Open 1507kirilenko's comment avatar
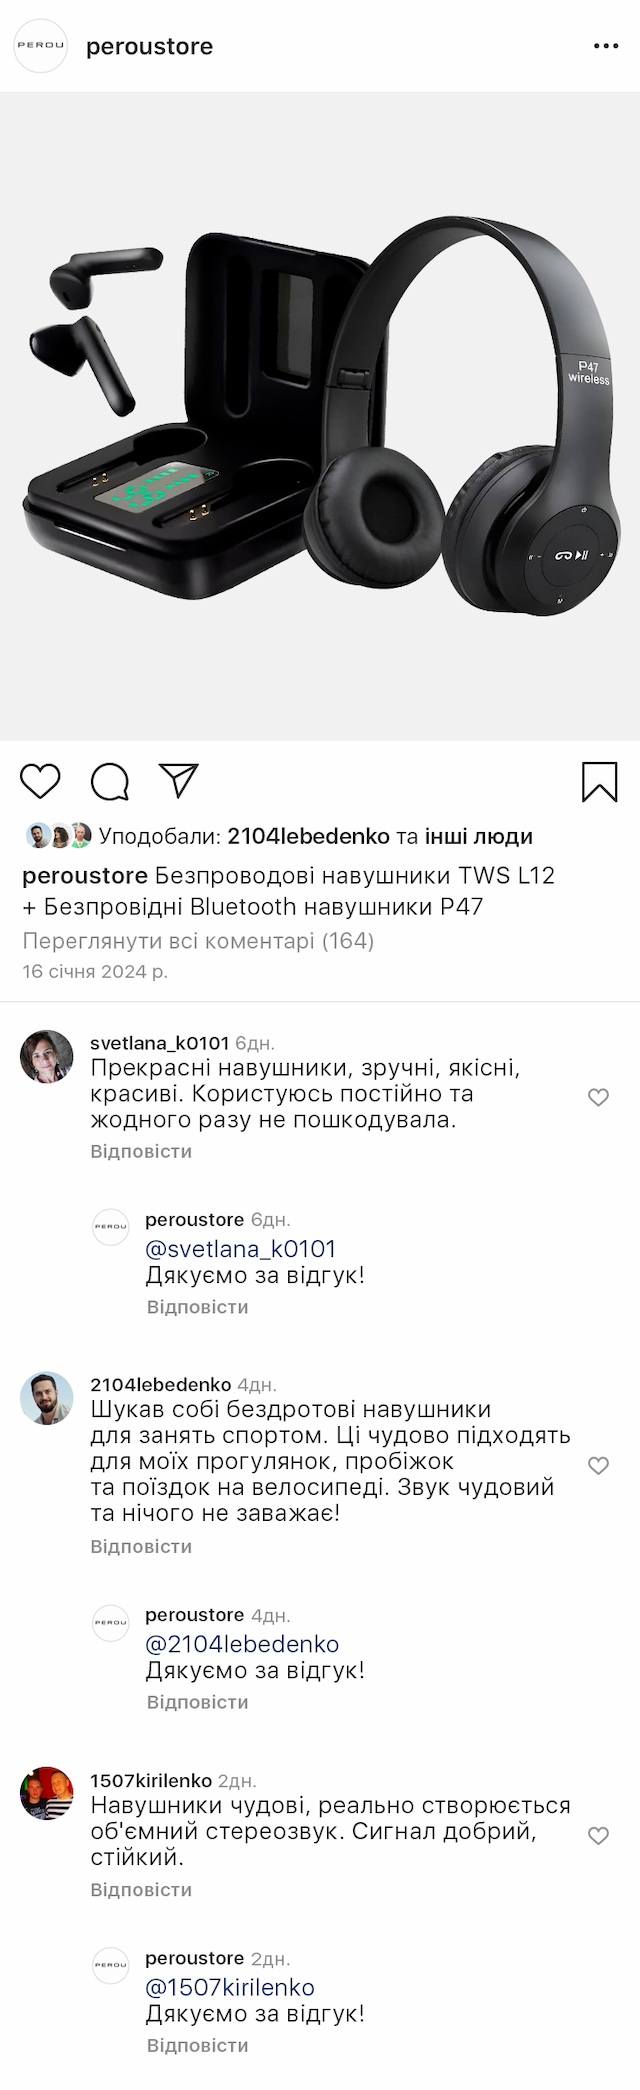This screenshot has width=640, height=2090. (x=47, y=1793)
